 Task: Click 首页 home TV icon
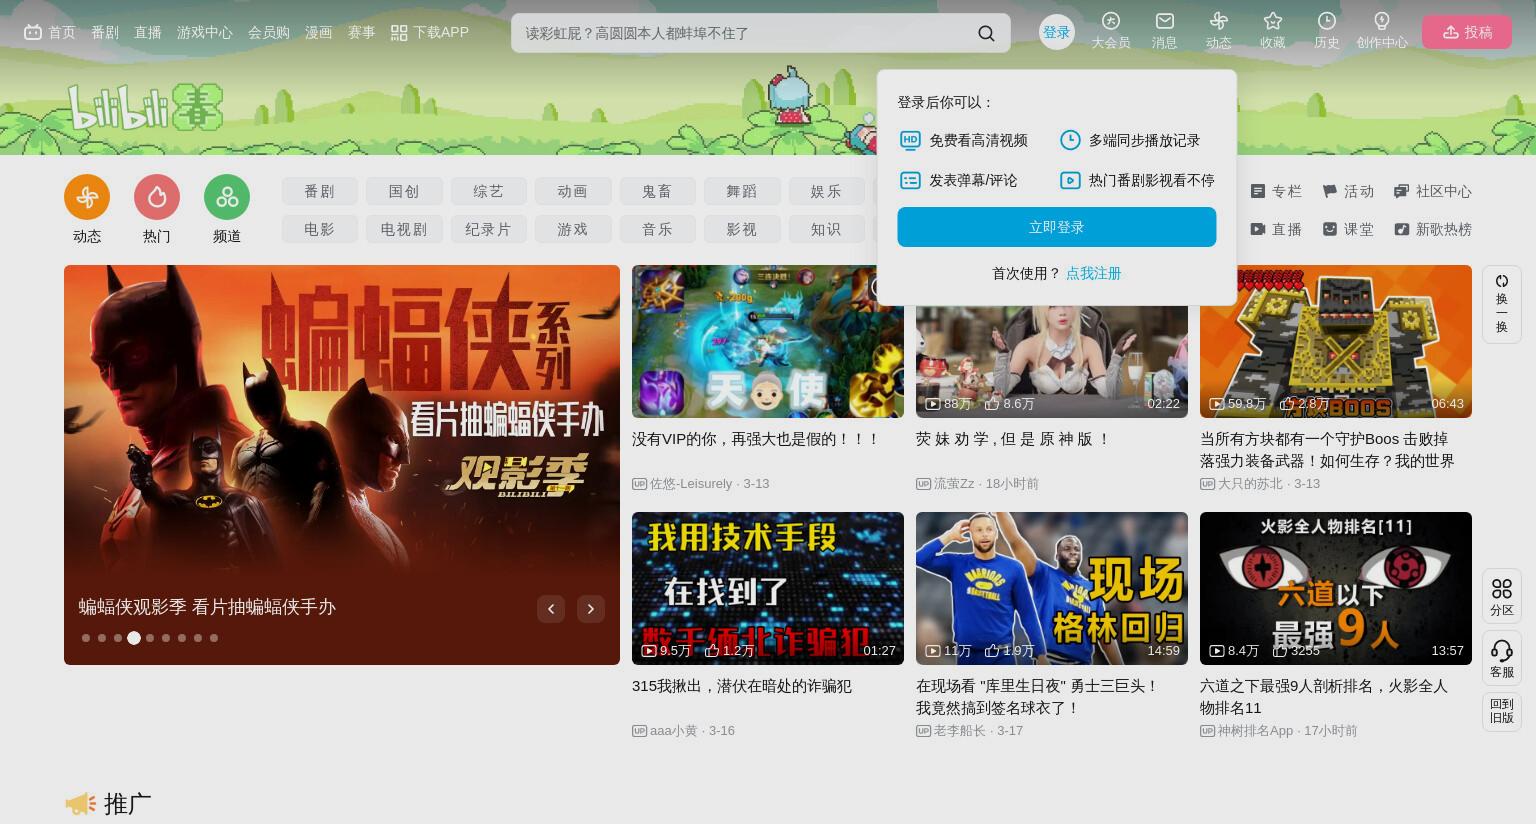pyautogui.click(x=33, y=32)
